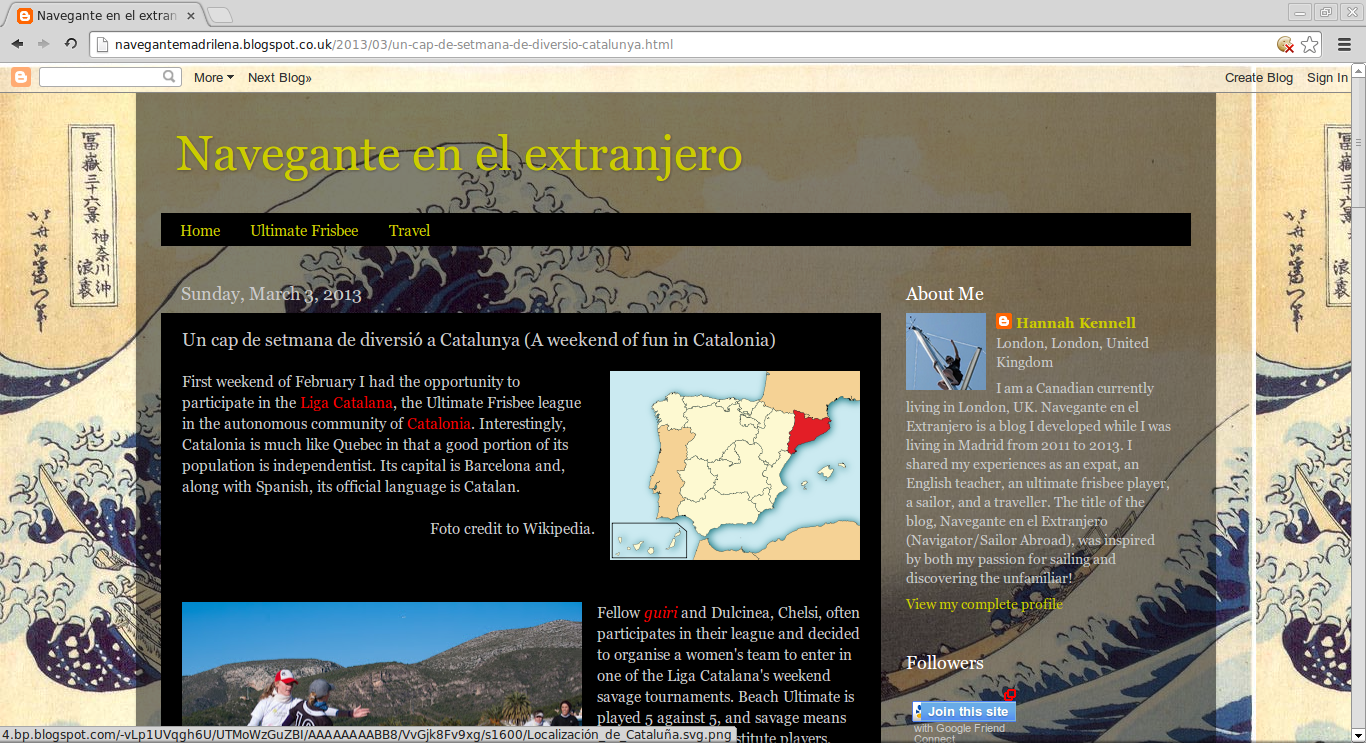Click the browser forward arrow

(x=44, y=44)
